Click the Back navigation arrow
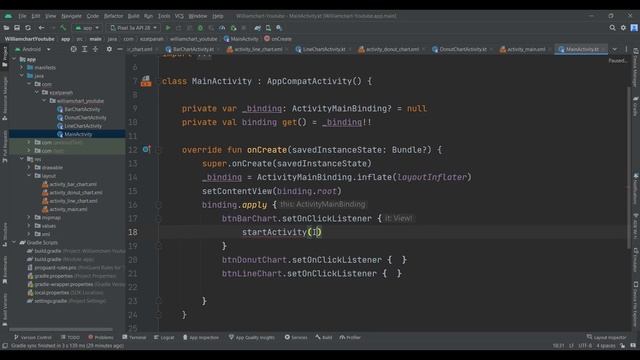The width and height of the screenshot is (640, 360). [41, 28]
